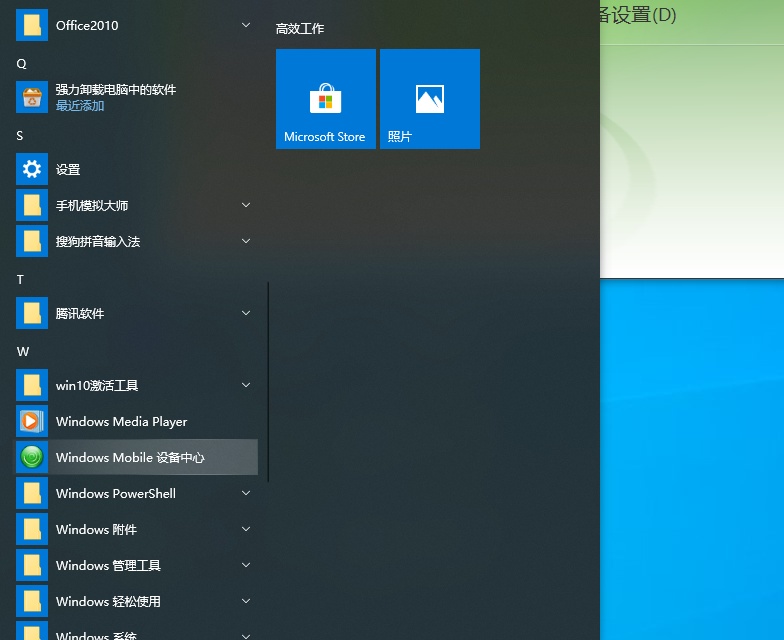Select the W letter group header
Image resolution: width=784 pixels, height=640 pixels.
[22, 352]
